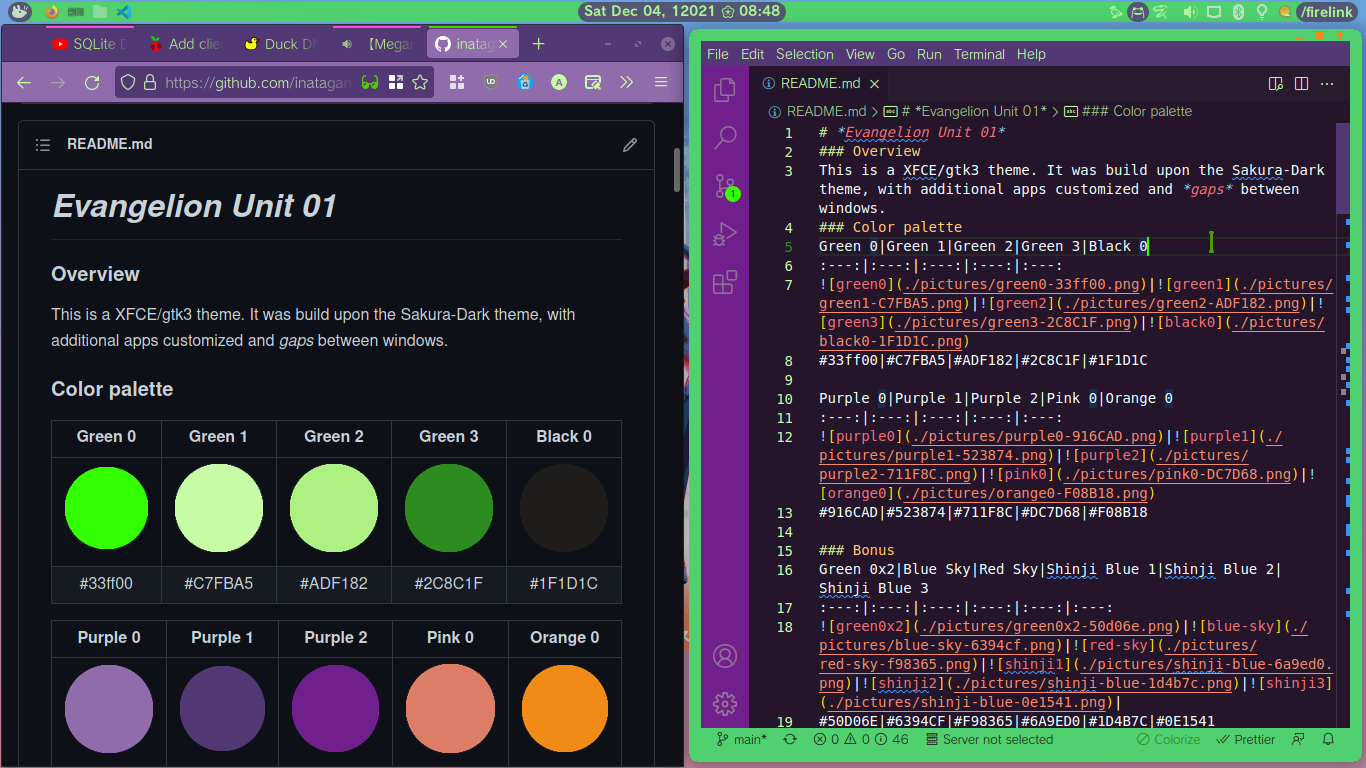Go back in Firefox
Viewport: 1366px width, 768px height.
tap(24, 83)
